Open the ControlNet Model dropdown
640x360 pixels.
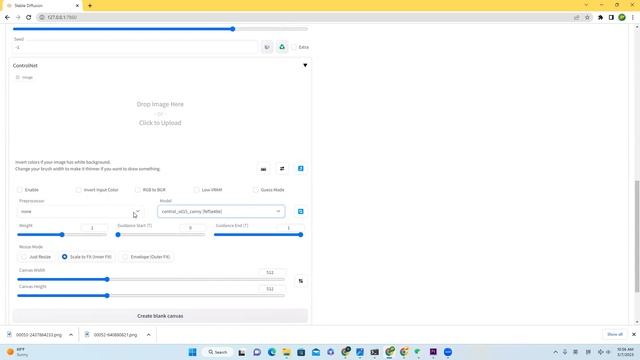pyautogui.click(x=221, y=211)
